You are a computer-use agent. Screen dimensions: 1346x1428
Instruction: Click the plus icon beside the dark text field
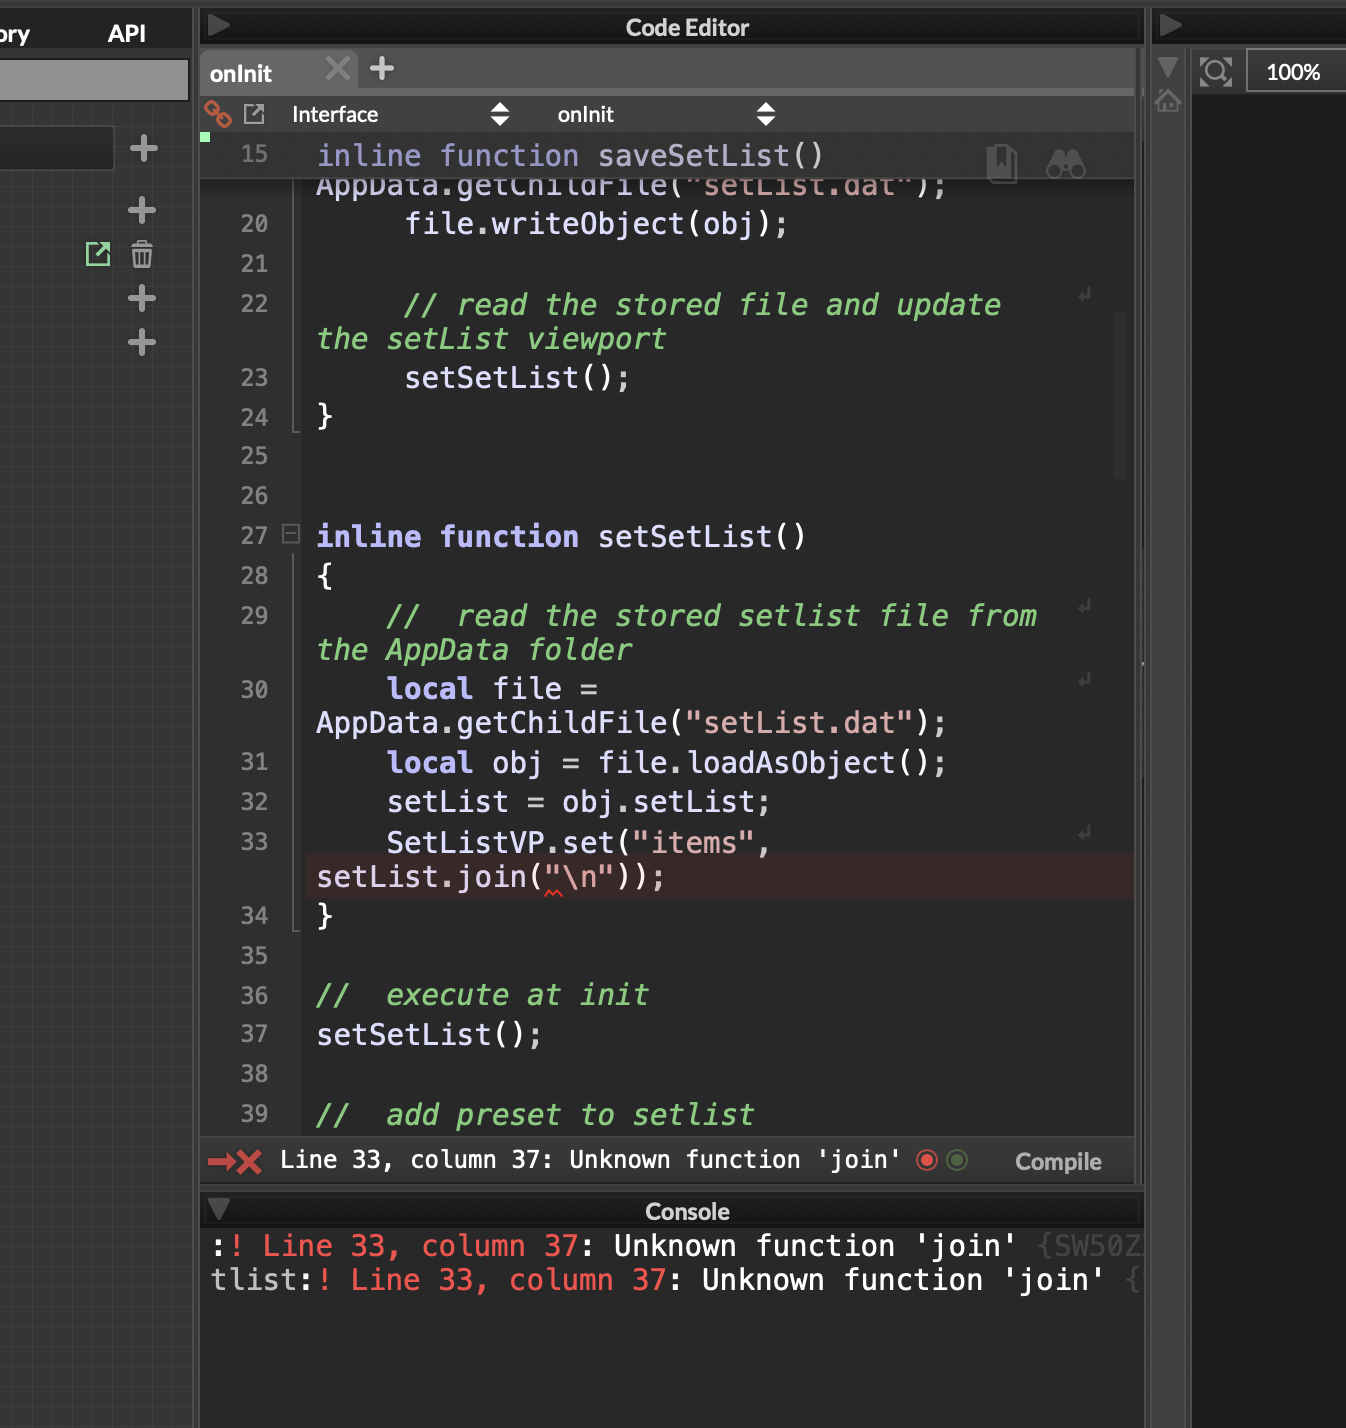pos(144,148)
